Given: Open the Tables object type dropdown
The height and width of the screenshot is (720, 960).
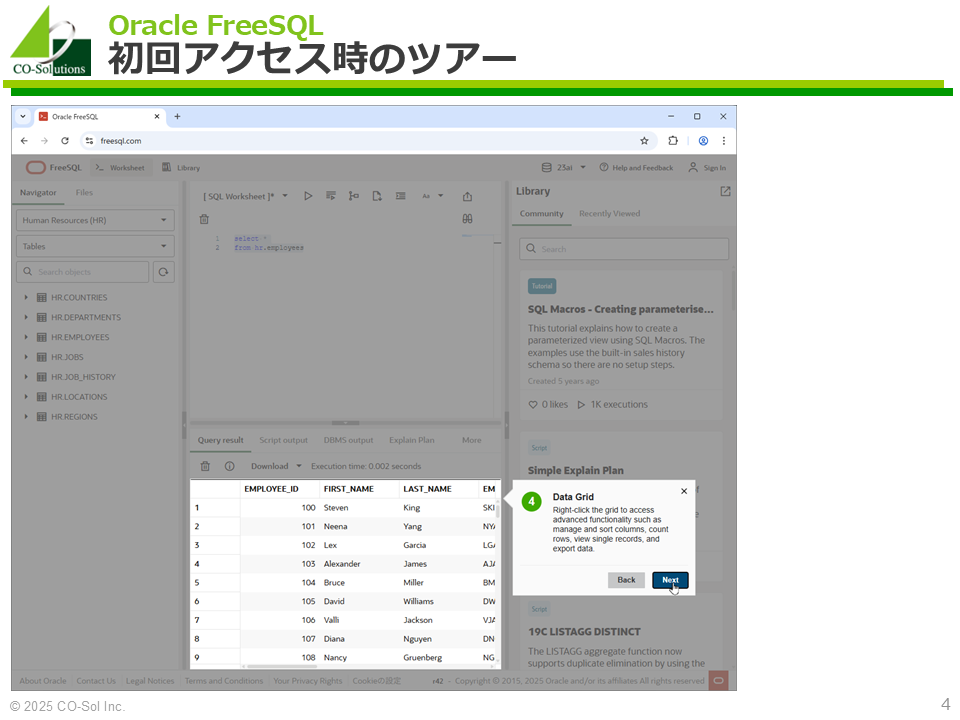Looking at the screenshot, I should click(95, 246).
